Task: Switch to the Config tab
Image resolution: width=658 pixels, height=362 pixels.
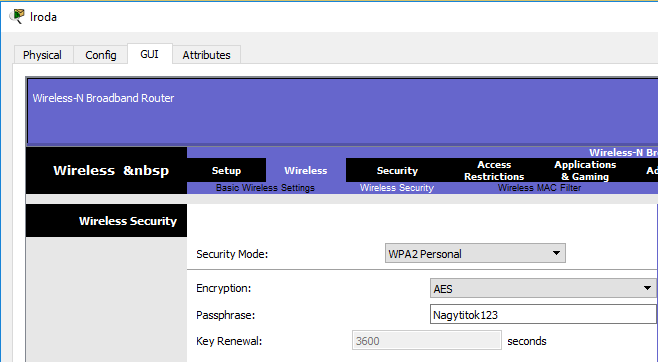Action: (x=101, y=55)
